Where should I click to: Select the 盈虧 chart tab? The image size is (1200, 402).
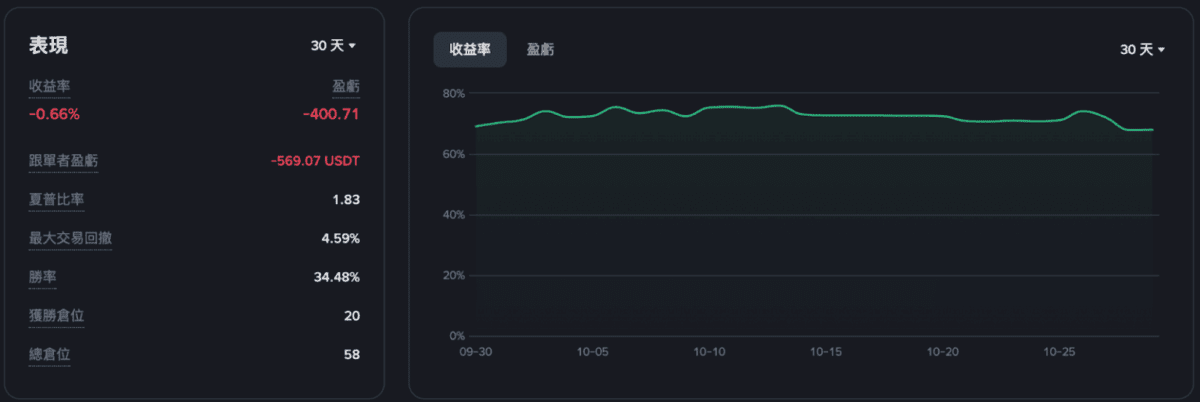click(541, 50)
